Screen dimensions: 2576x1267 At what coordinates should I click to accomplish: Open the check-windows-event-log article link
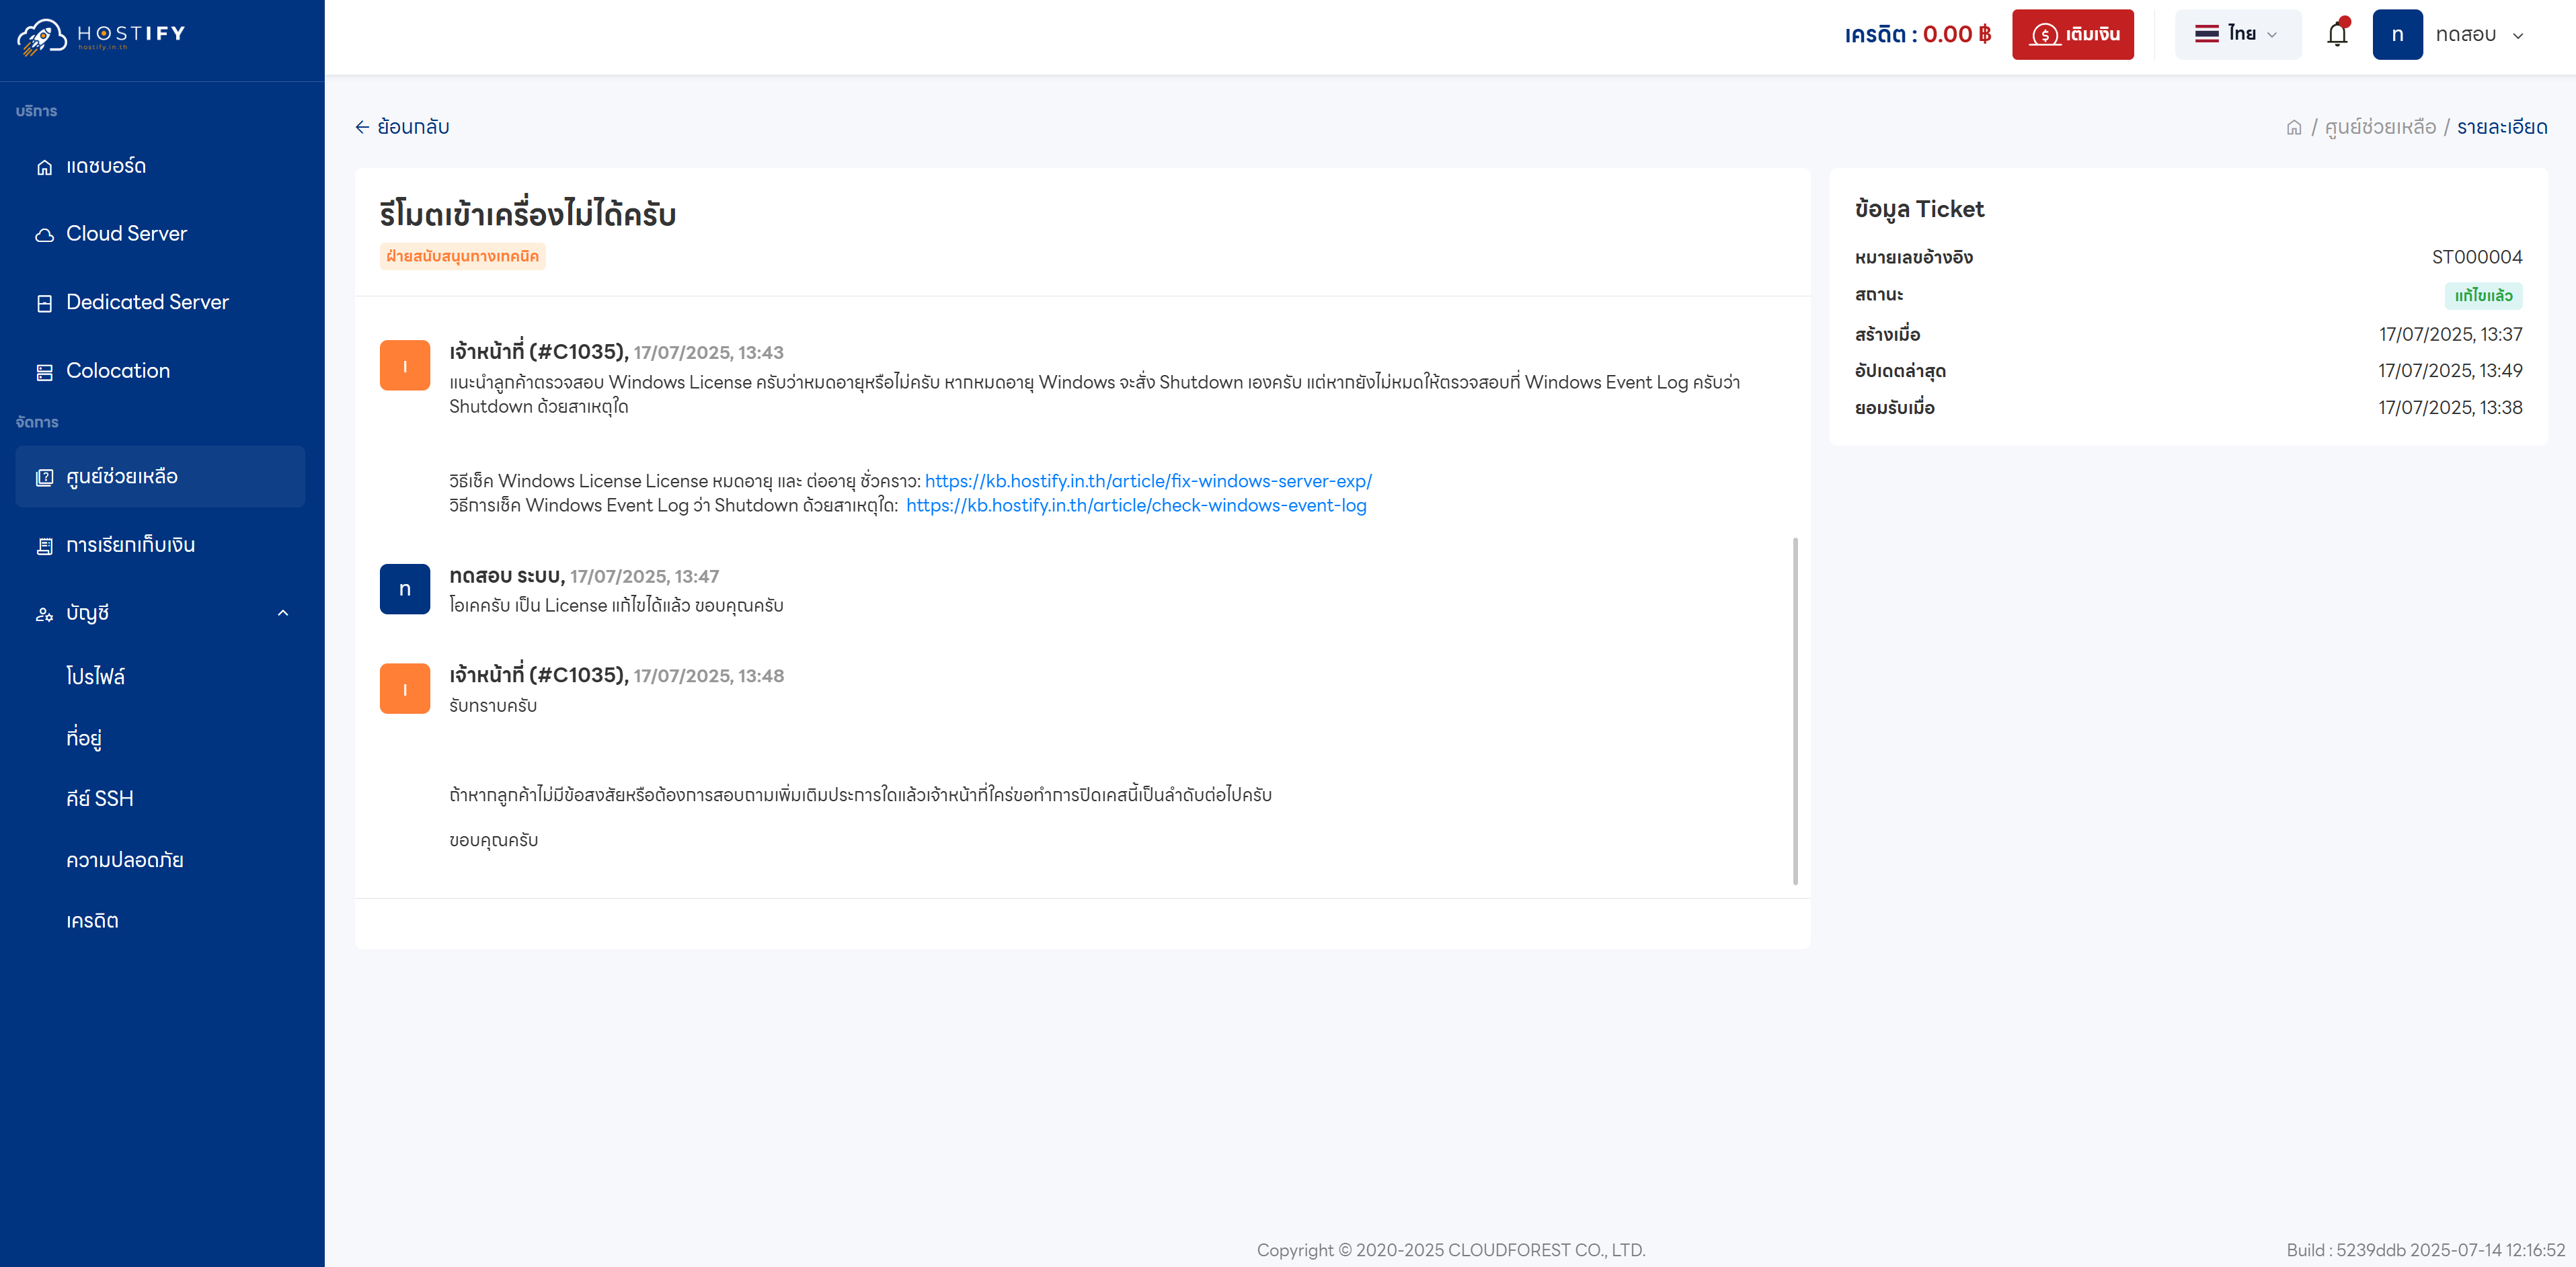(x=1136, y=506)
